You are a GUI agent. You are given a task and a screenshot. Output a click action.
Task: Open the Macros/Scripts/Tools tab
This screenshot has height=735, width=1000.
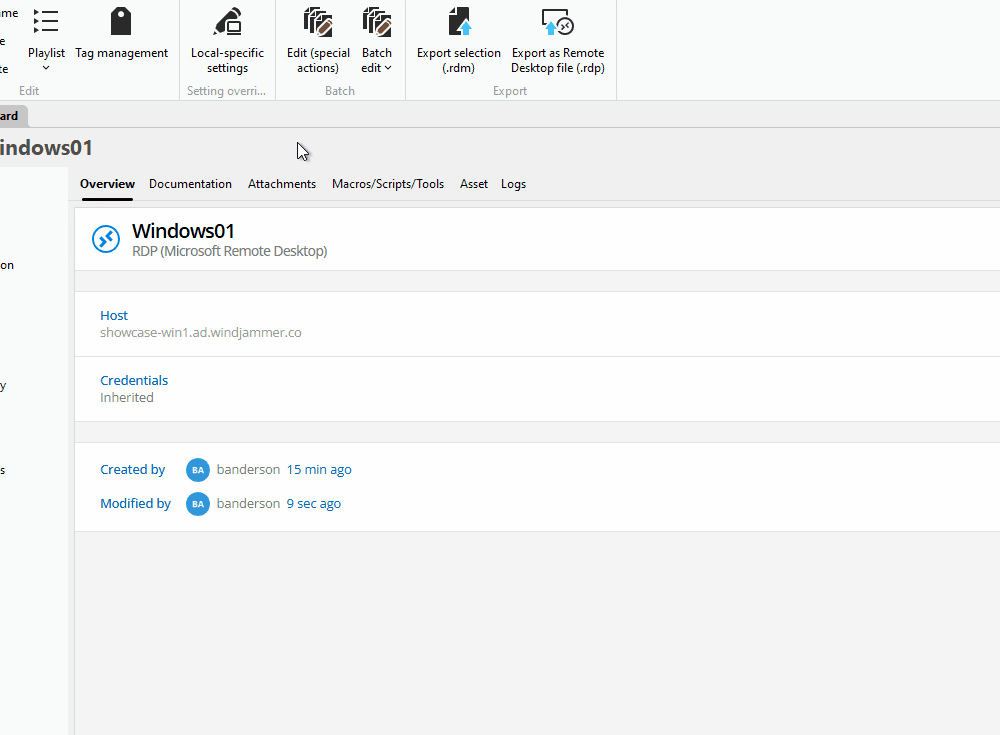tap(388, 184)
